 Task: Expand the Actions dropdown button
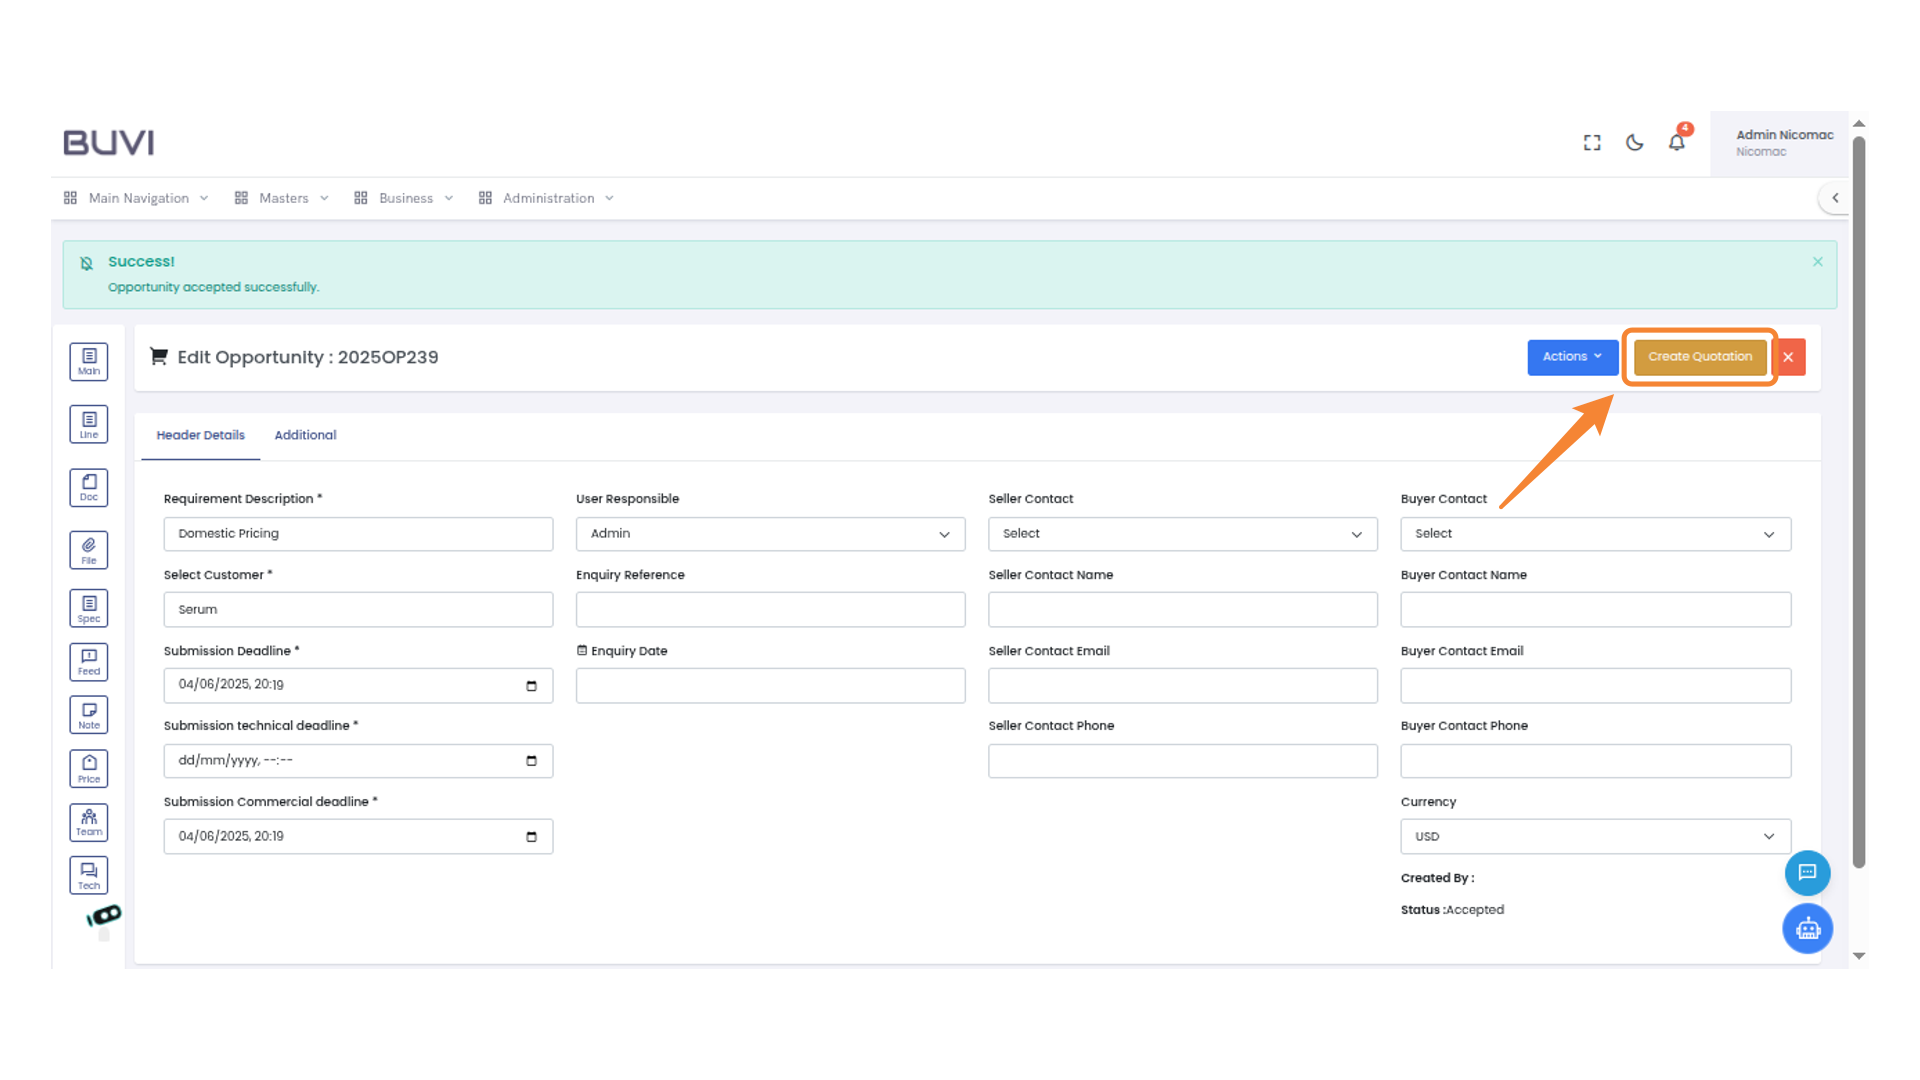tap(1572, 357)
